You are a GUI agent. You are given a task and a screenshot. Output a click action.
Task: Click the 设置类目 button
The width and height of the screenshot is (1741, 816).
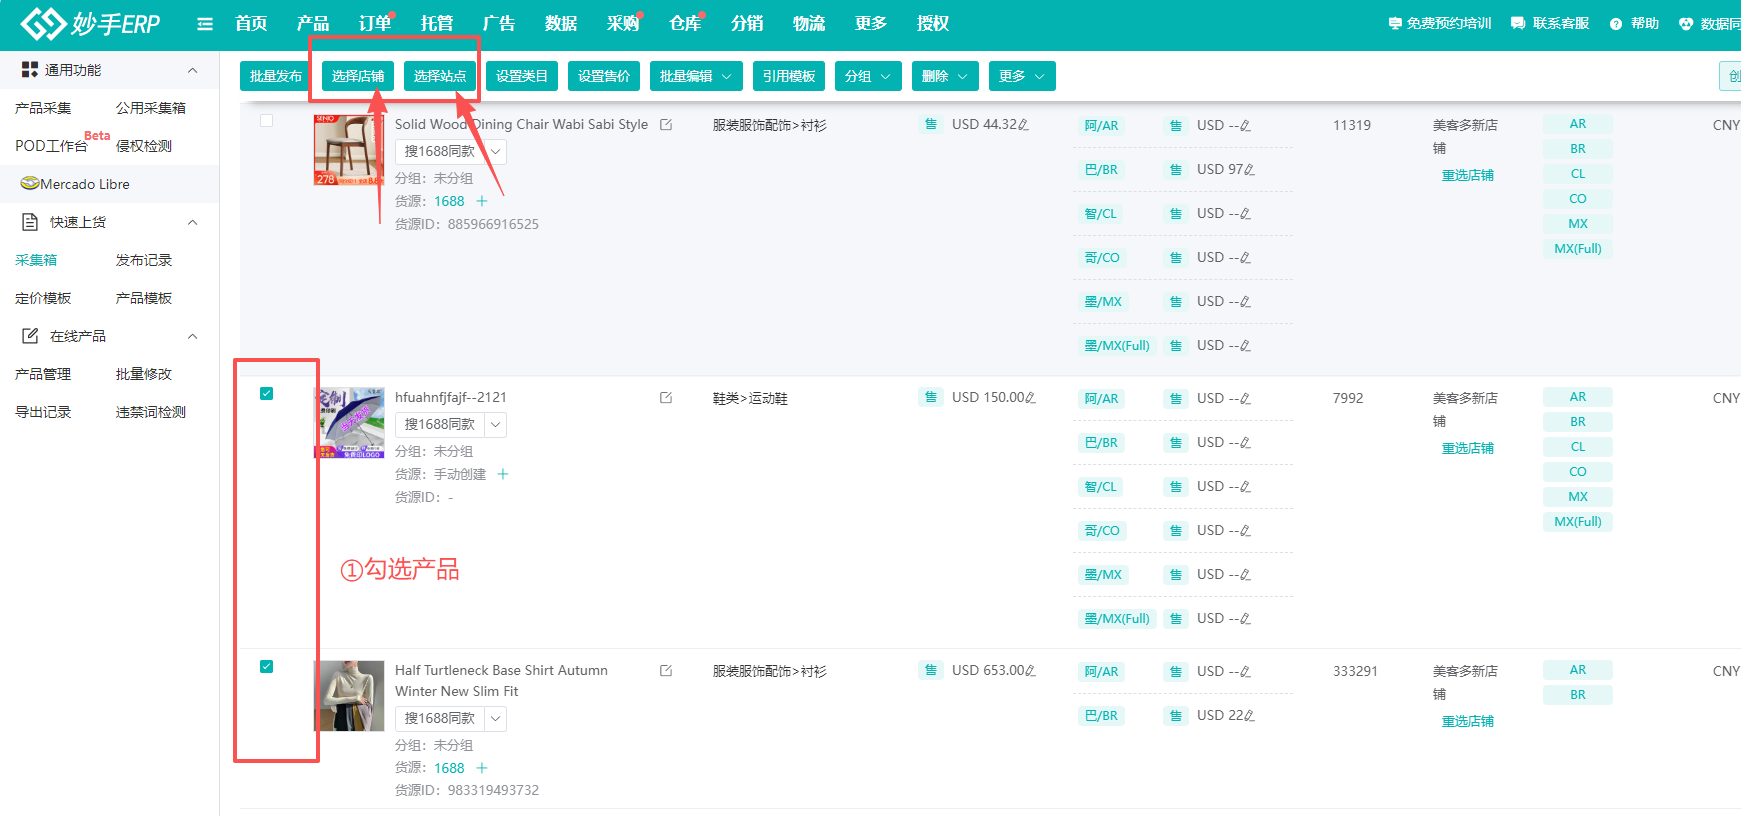(x=522, y=76)
